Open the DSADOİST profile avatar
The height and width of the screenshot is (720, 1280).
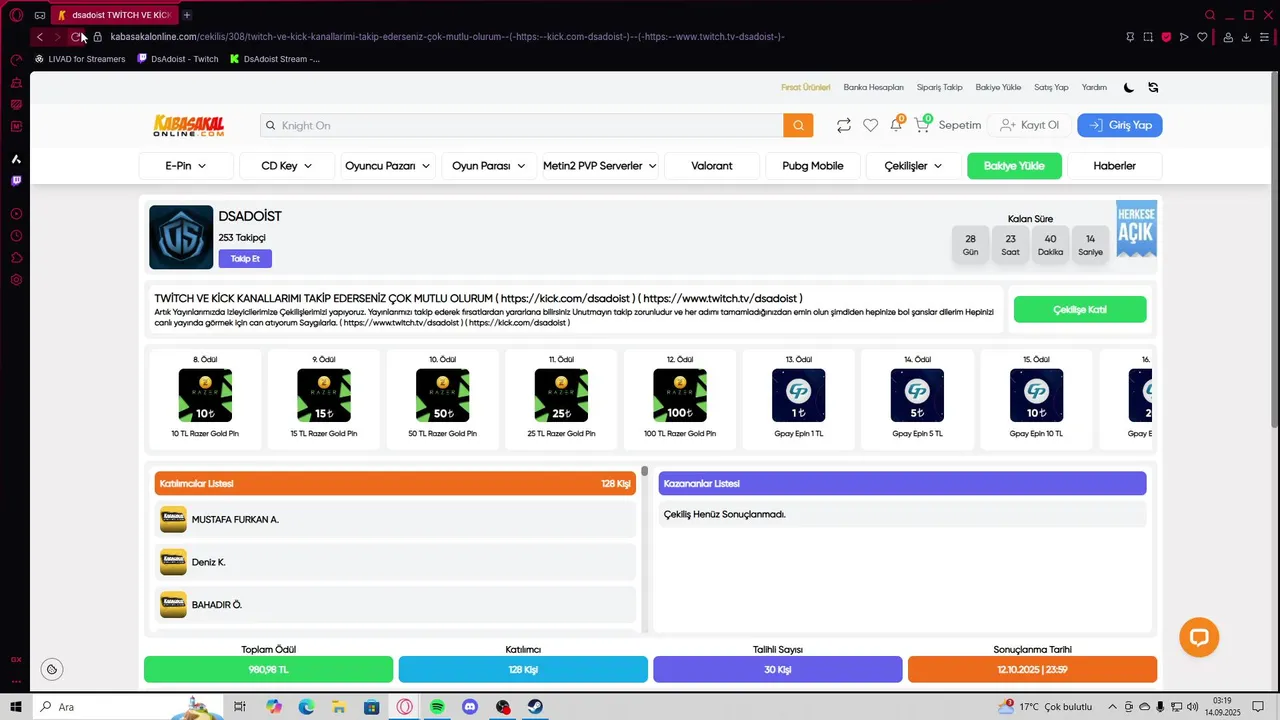click(181, 237)
